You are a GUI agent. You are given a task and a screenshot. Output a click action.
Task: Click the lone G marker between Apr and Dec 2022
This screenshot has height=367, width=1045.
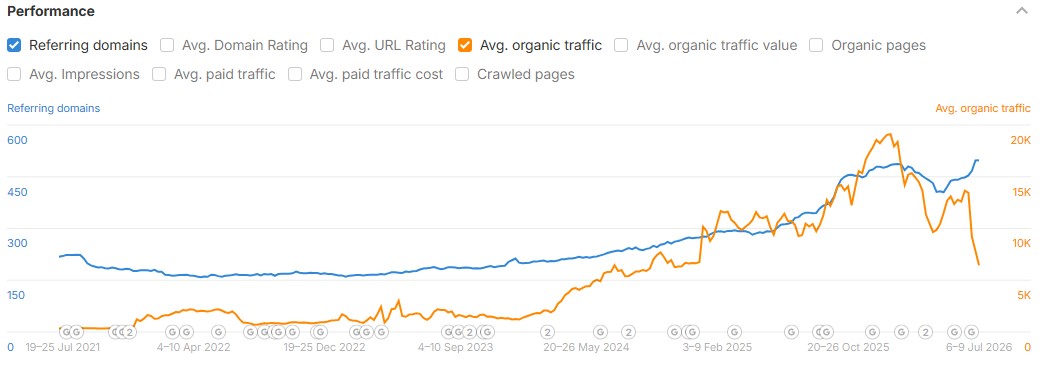(x=219, y=332)
